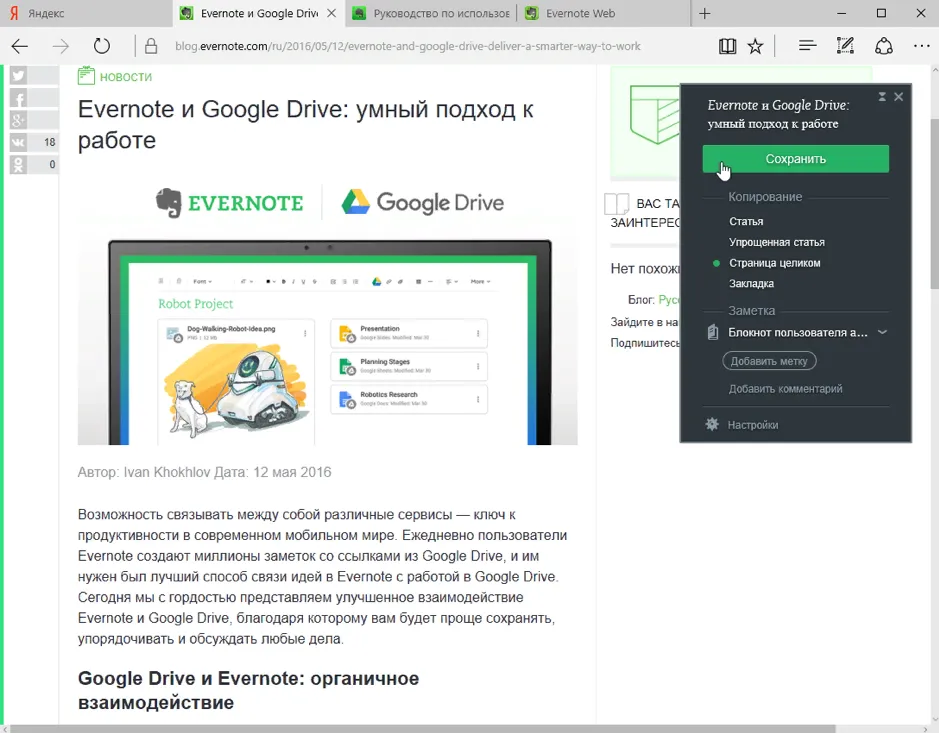The width and height of the screenshot is (939, 733).
Task: Add page to favorites star icon
Action: tap(756, 46)
